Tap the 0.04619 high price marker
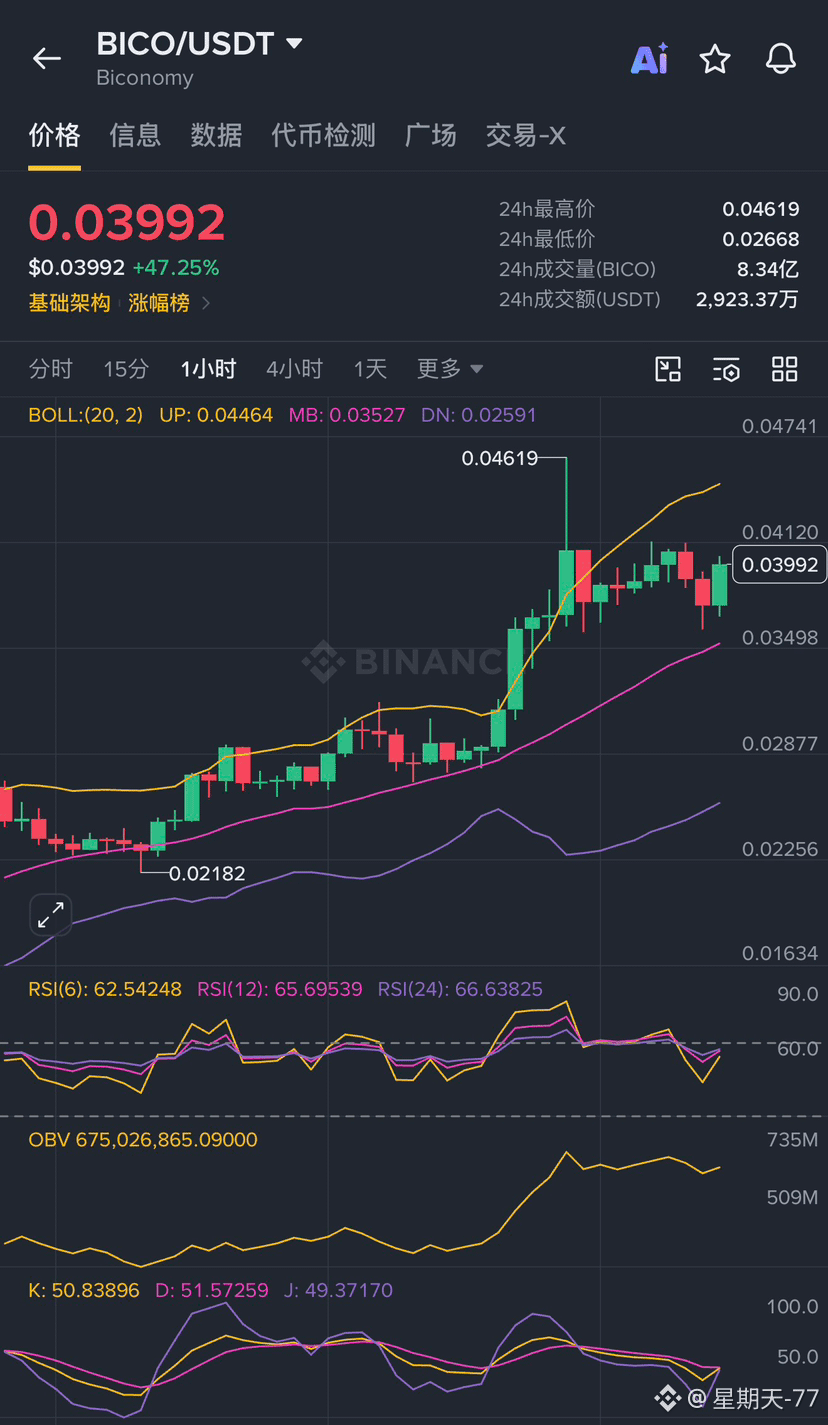 pyautogui.click(x=500, y=459)
